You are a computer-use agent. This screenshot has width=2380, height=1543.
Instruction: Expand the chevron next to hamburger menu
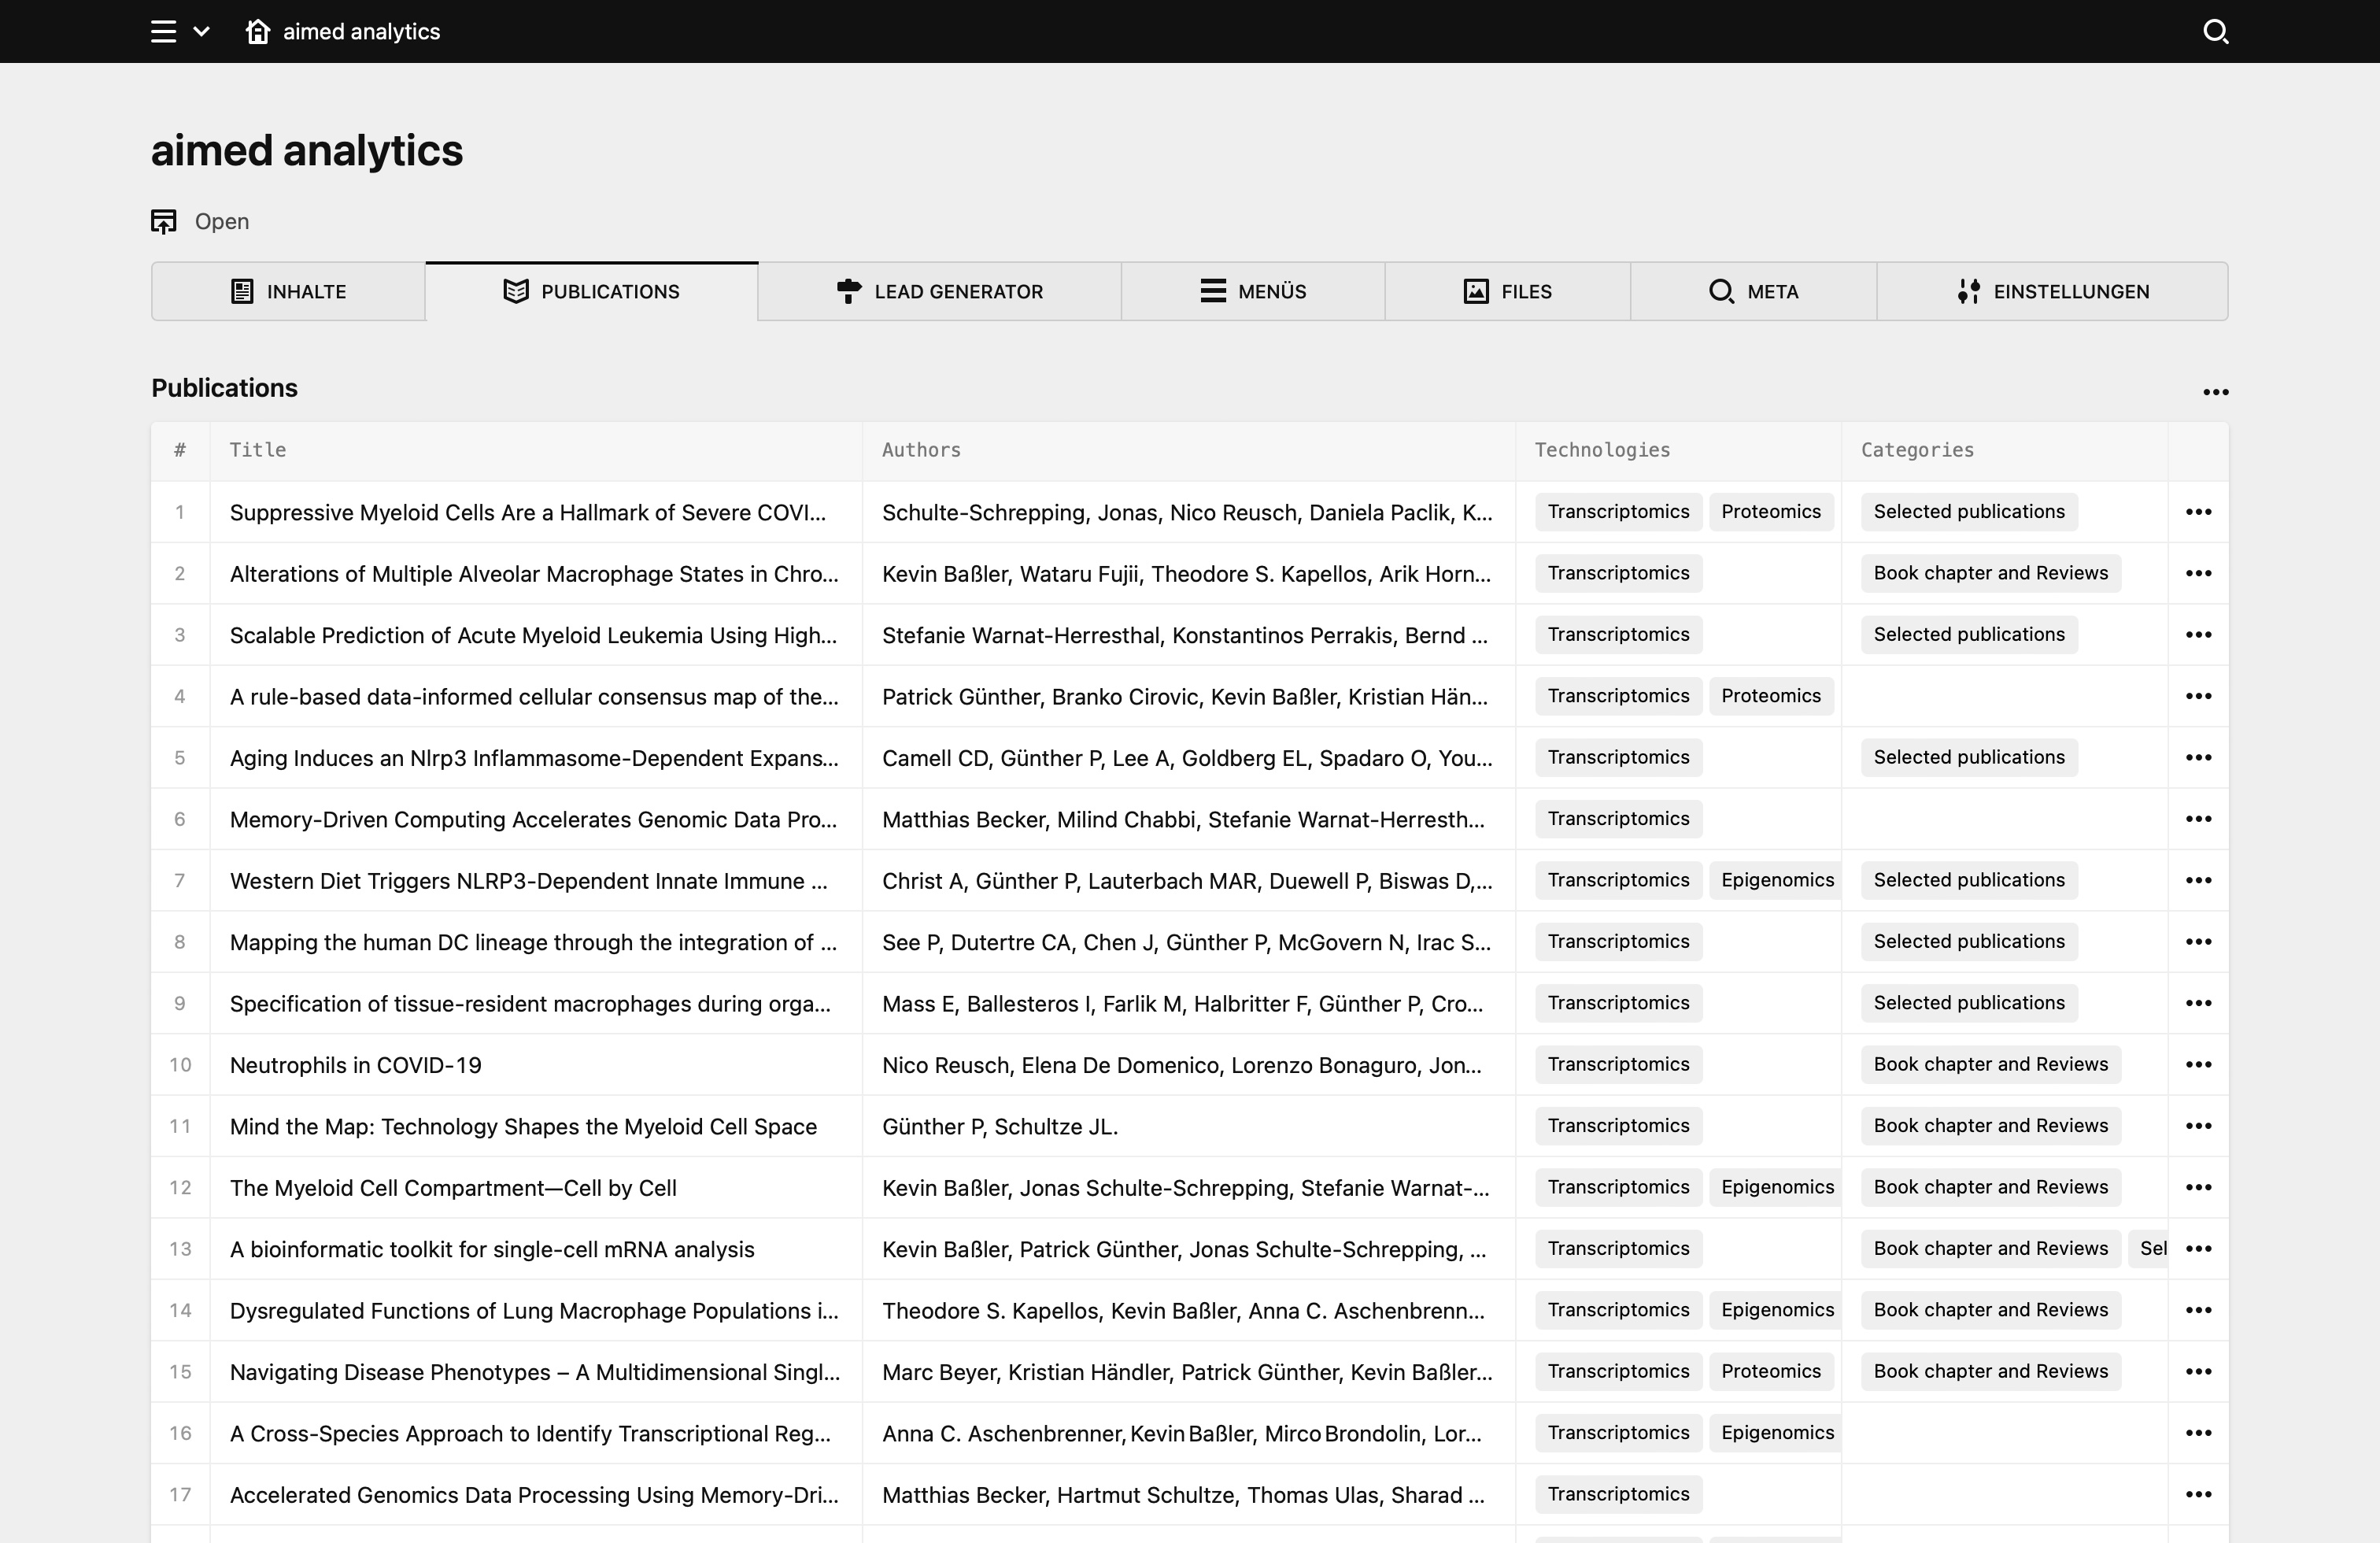[x=201, y=32]
